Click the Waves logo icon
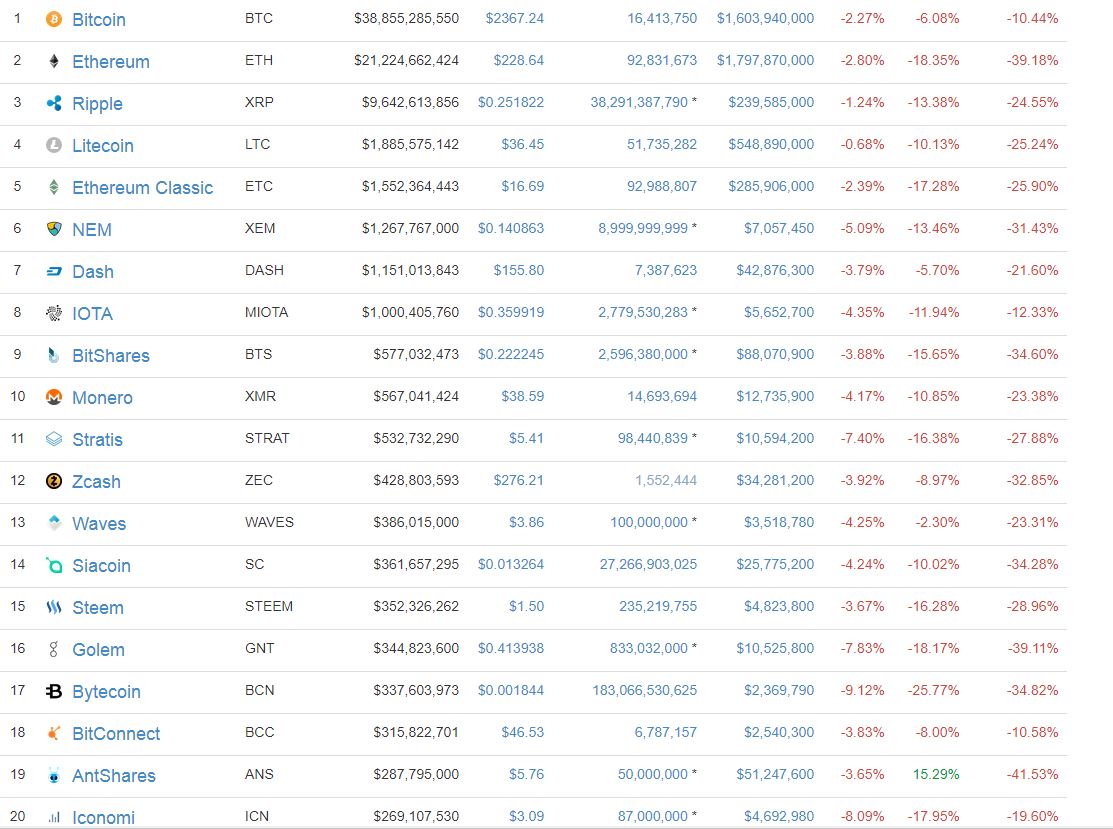 point(54,522)
